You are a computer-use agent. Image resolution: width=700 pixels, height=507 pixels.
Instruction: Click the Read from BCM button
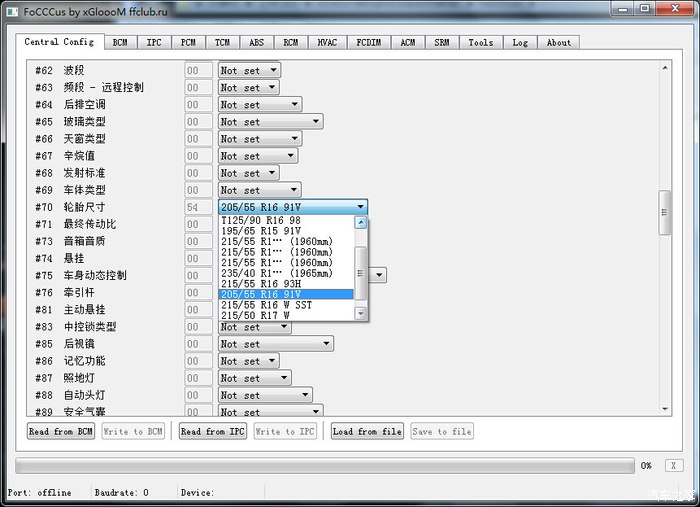coord(61,431)
